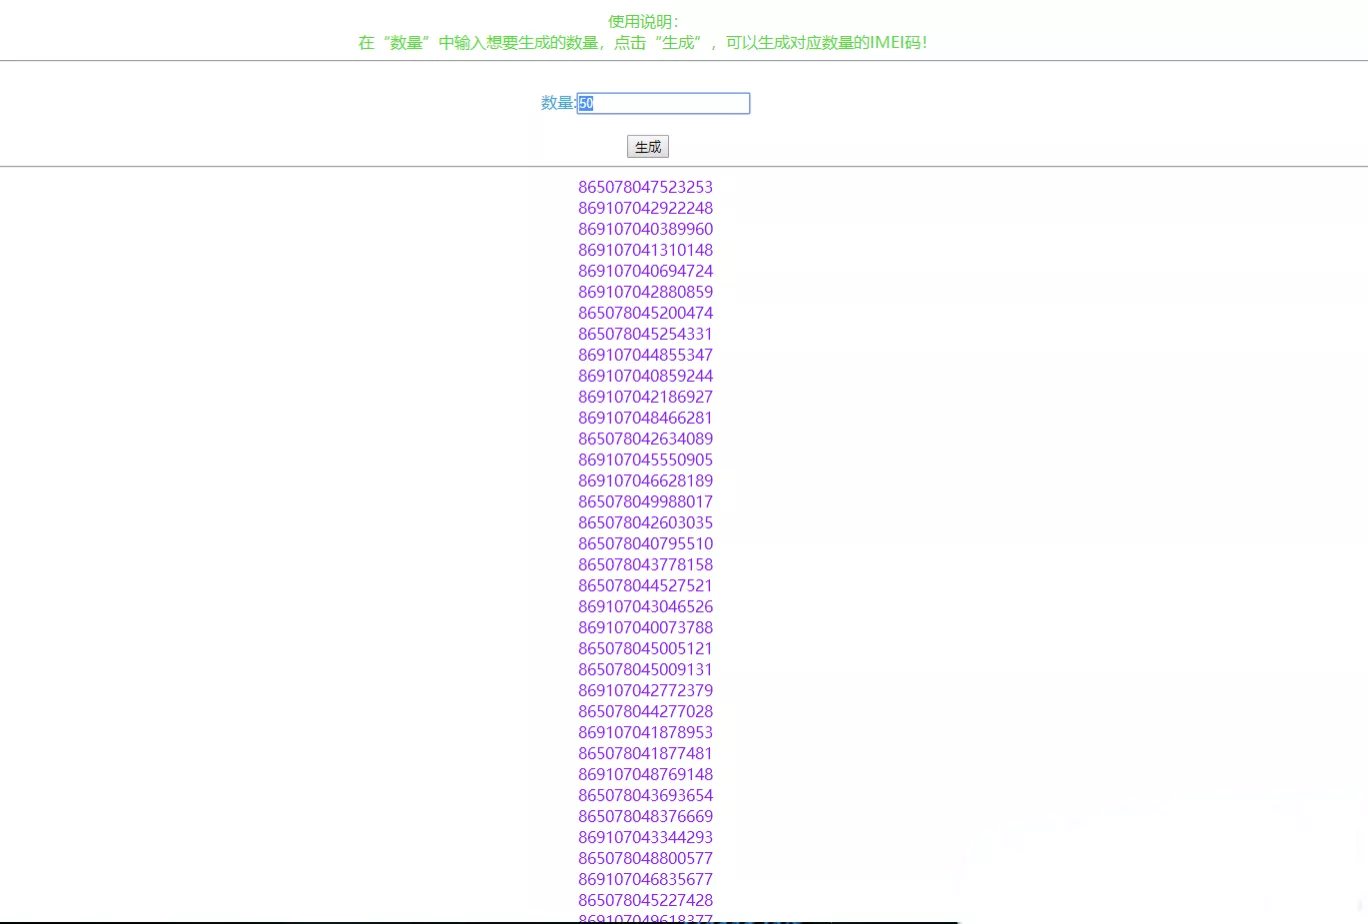Select IMEI entry 869107042880859

coord(645,292)
